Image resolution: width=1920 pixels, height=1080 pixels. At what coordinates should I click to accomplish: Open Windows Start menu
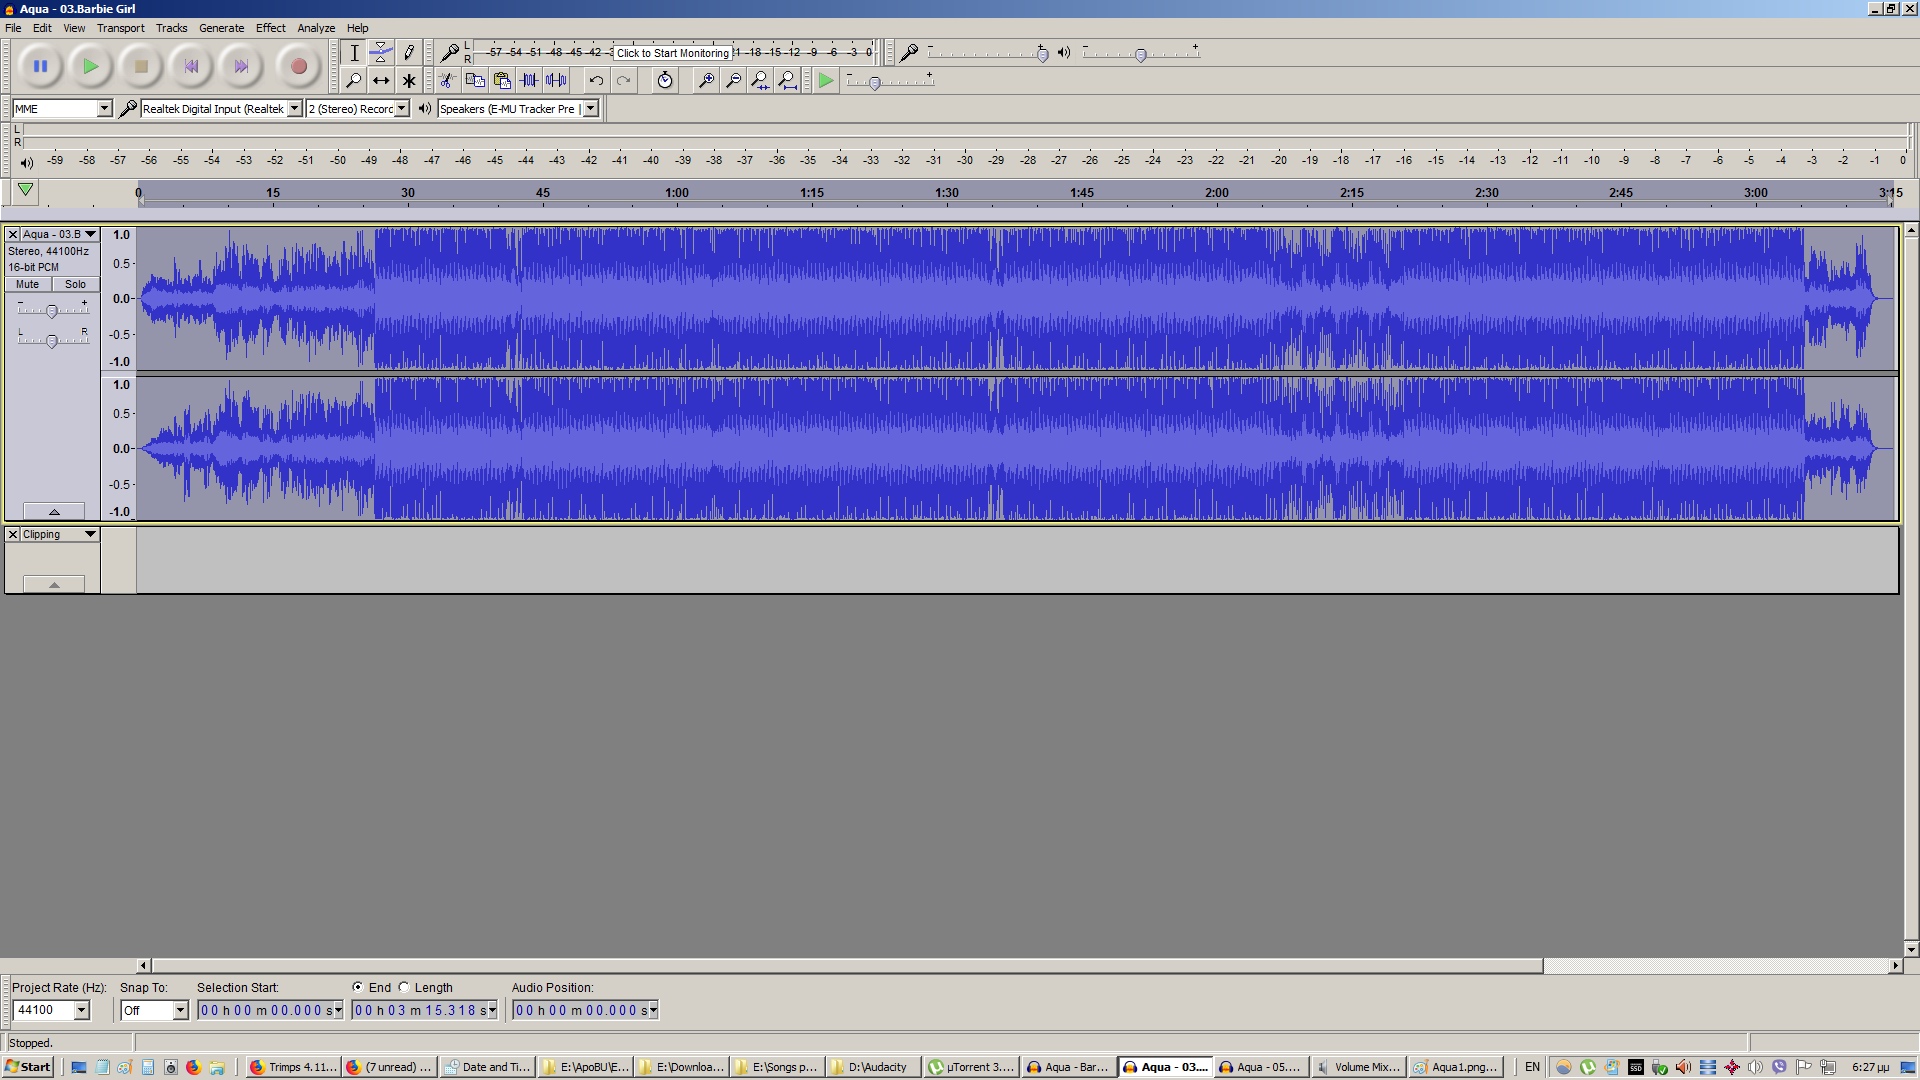28,1067
